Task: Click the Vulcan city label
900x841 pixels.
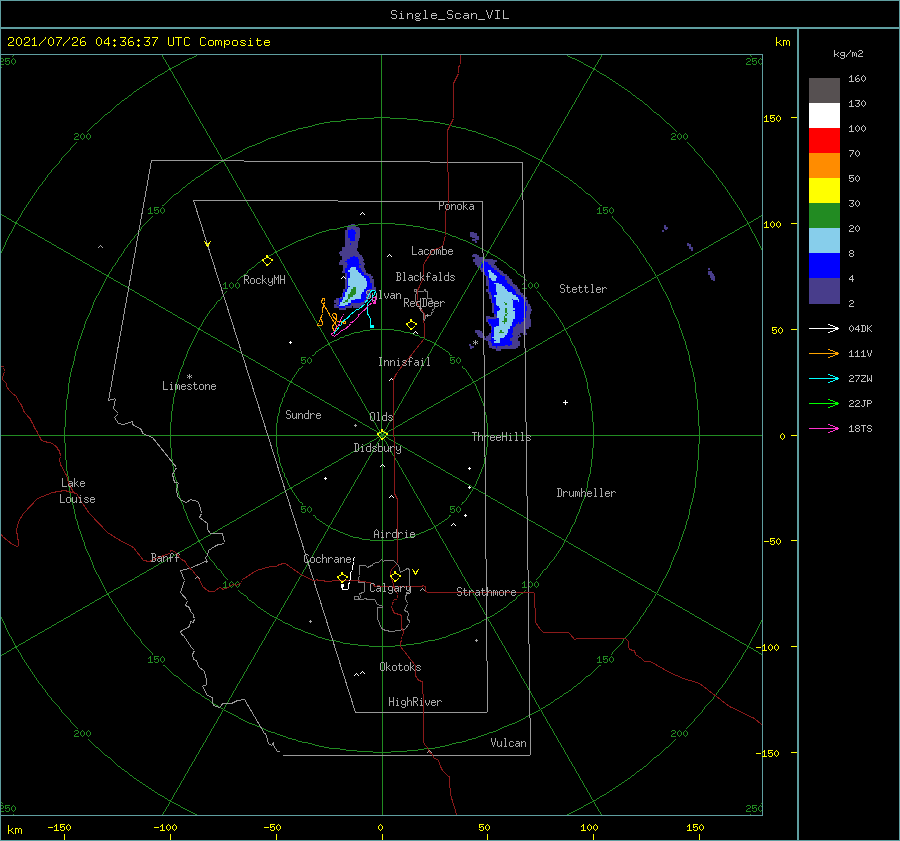Action: 508,743
